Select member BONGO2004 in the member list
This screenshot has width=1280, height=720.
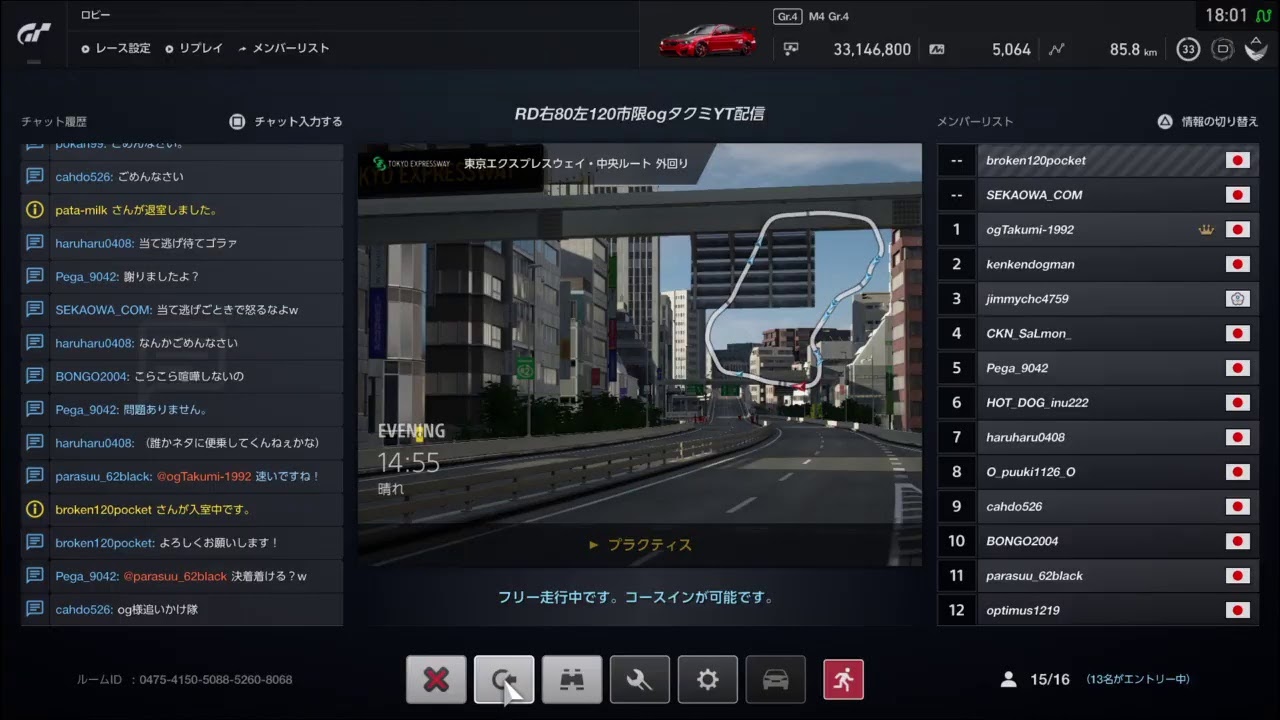(x=1098, y=541)
